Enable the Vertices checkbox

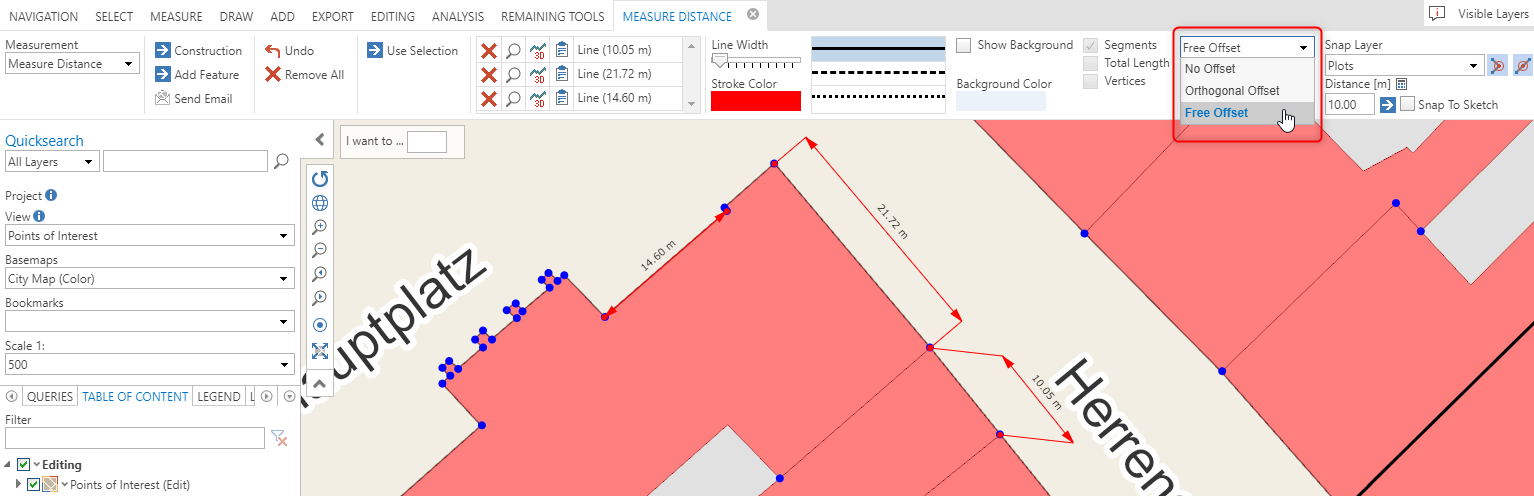[1091, 81]
